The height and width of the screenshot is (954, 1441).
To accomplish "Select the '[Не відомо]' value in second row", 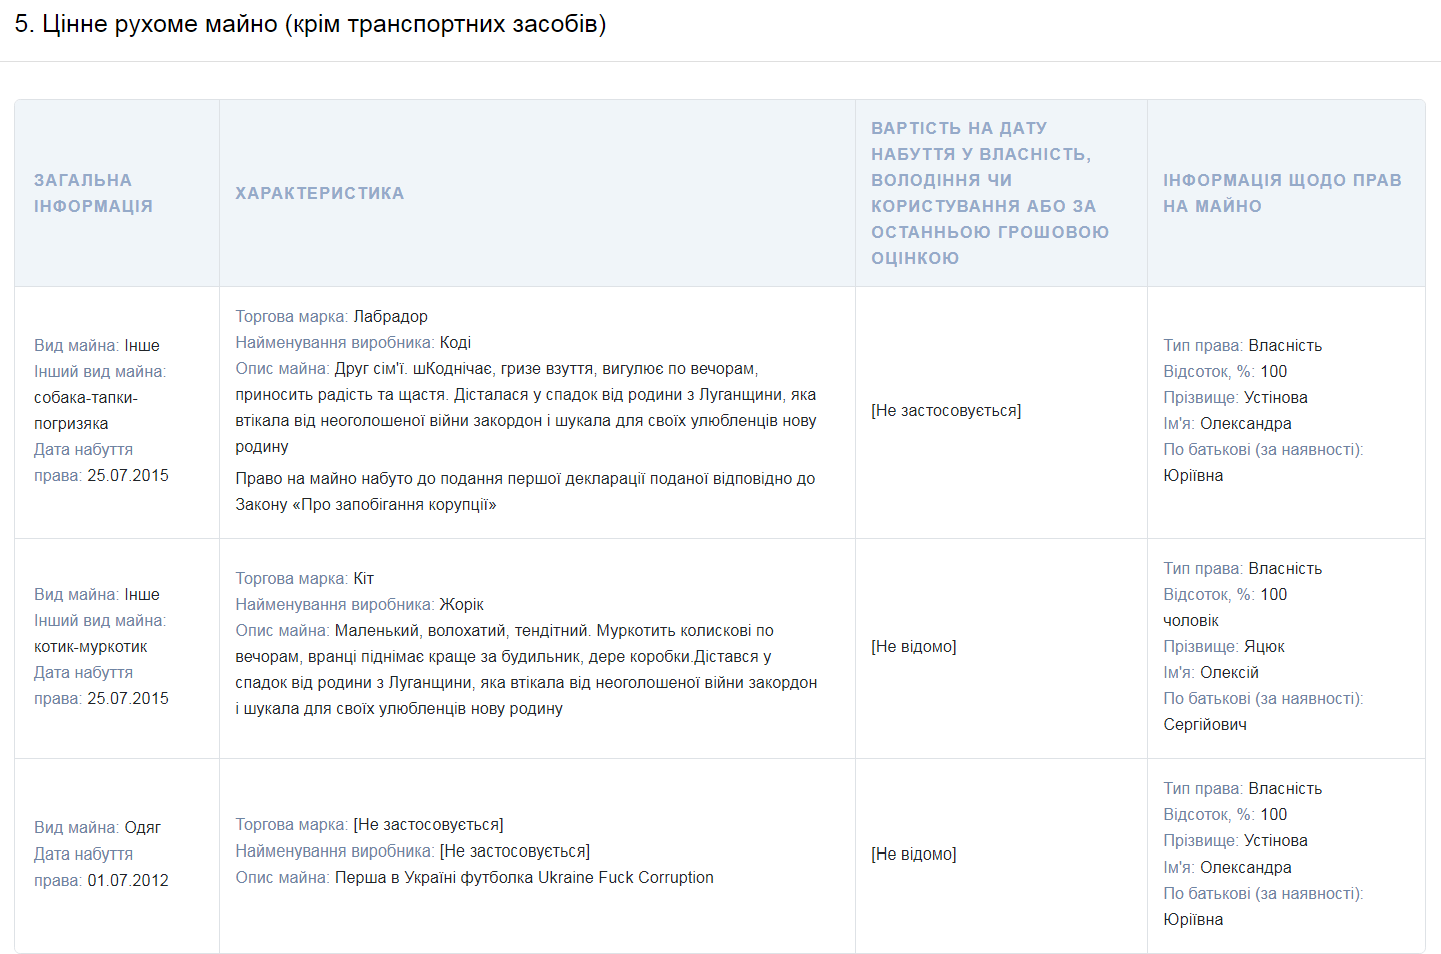I will [914, 646].
